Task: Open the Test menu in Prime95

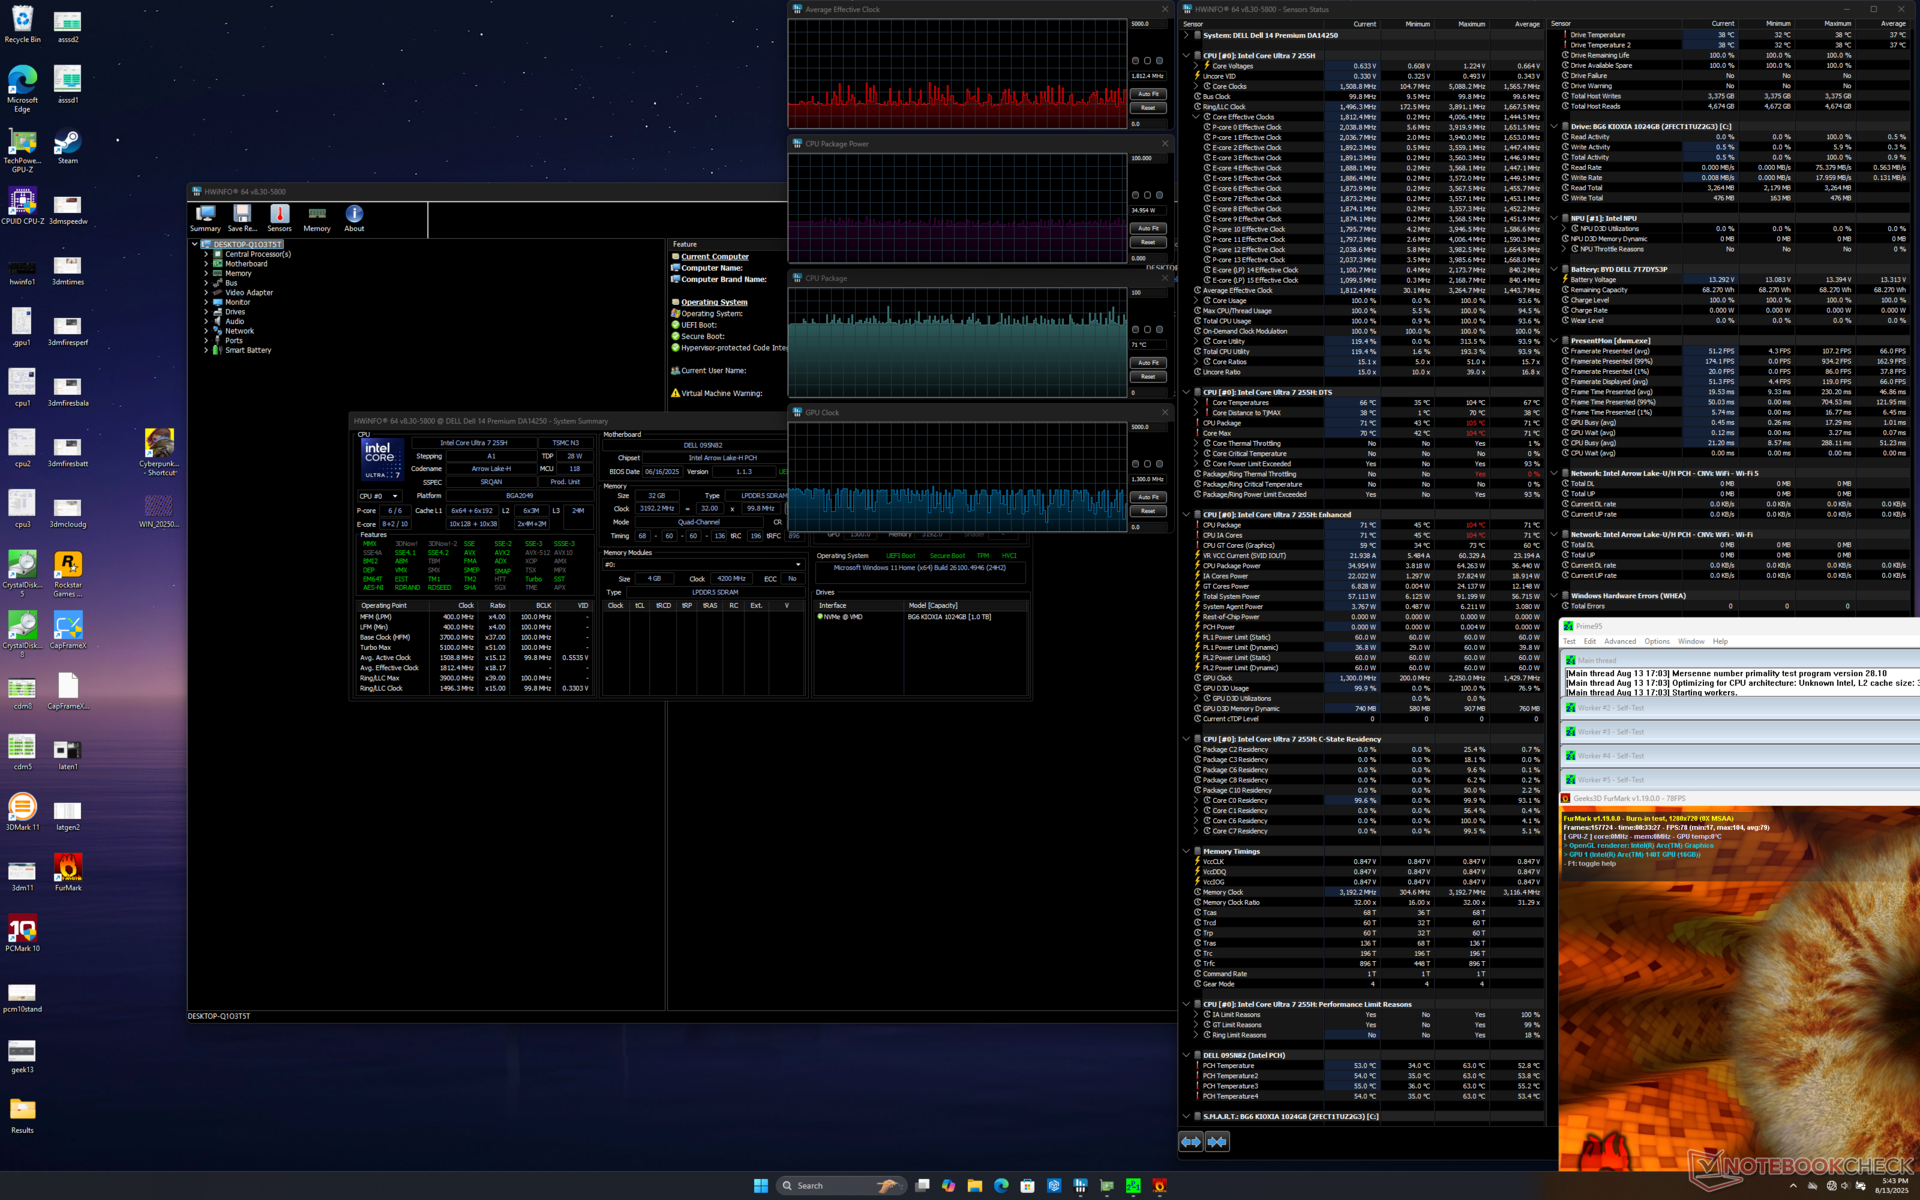Action: 1569,642
